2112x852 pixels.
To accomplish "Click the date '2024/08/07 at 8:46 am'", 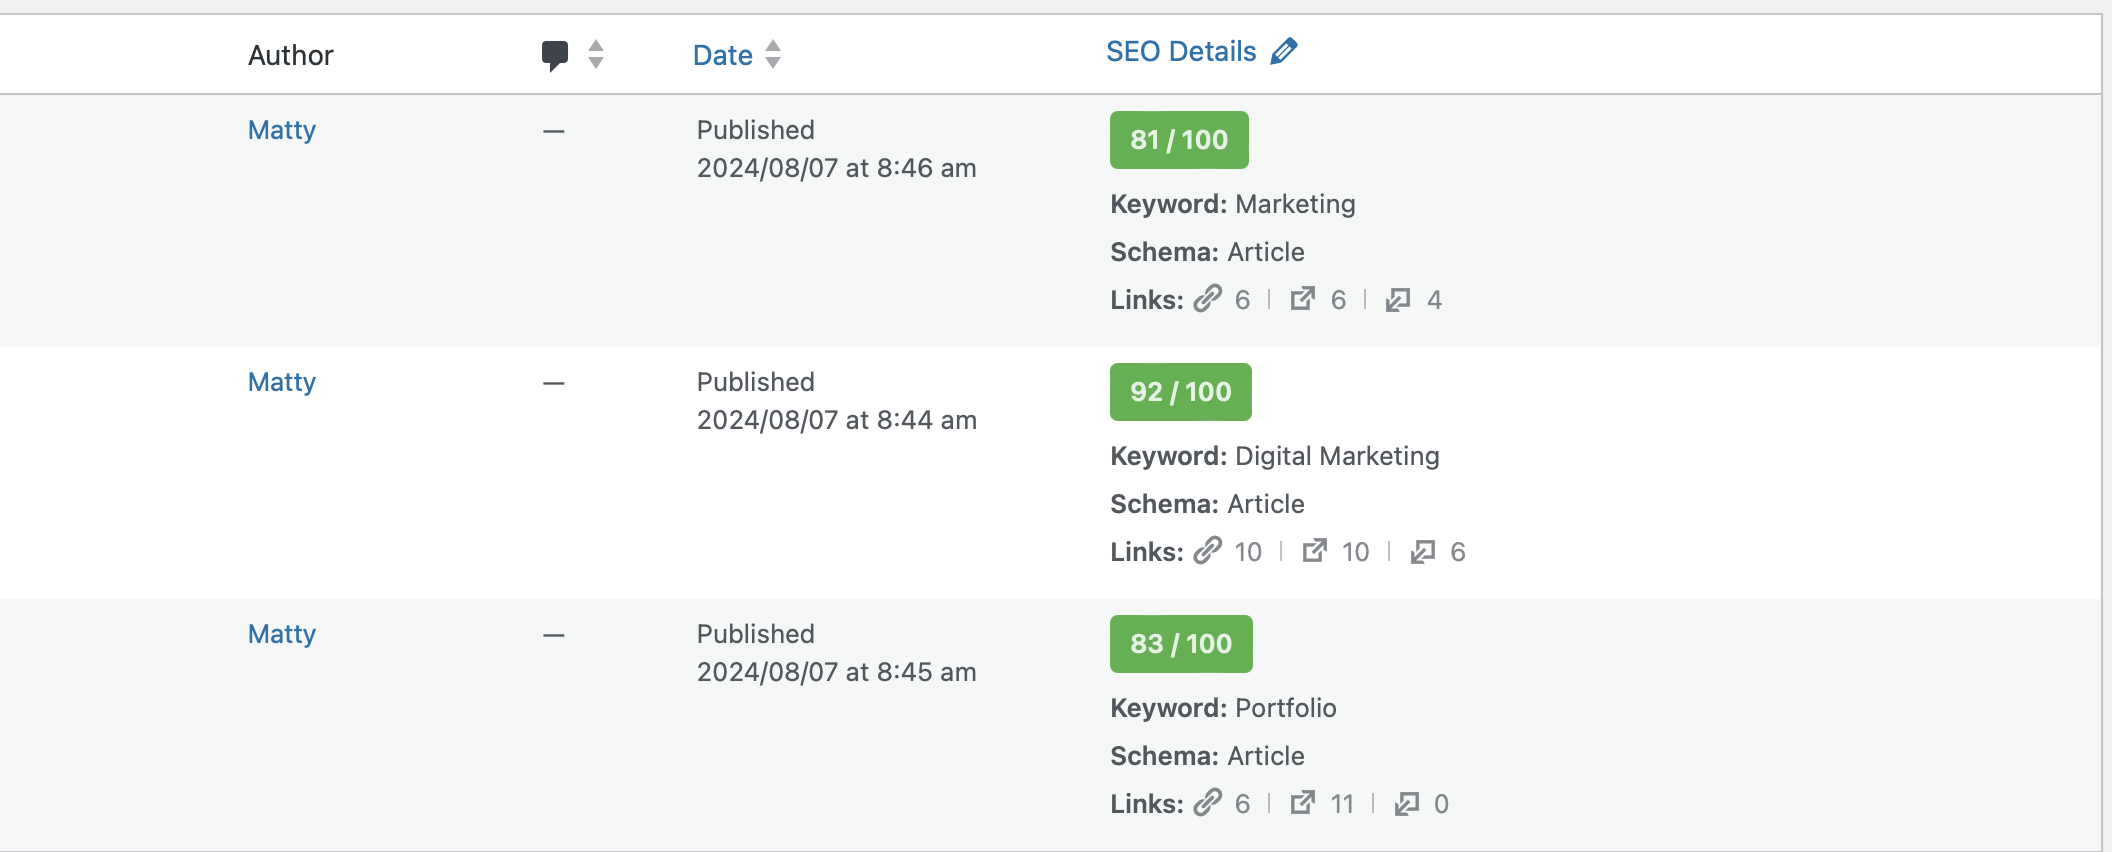I will pyautogui.click(x=837, y=168).
